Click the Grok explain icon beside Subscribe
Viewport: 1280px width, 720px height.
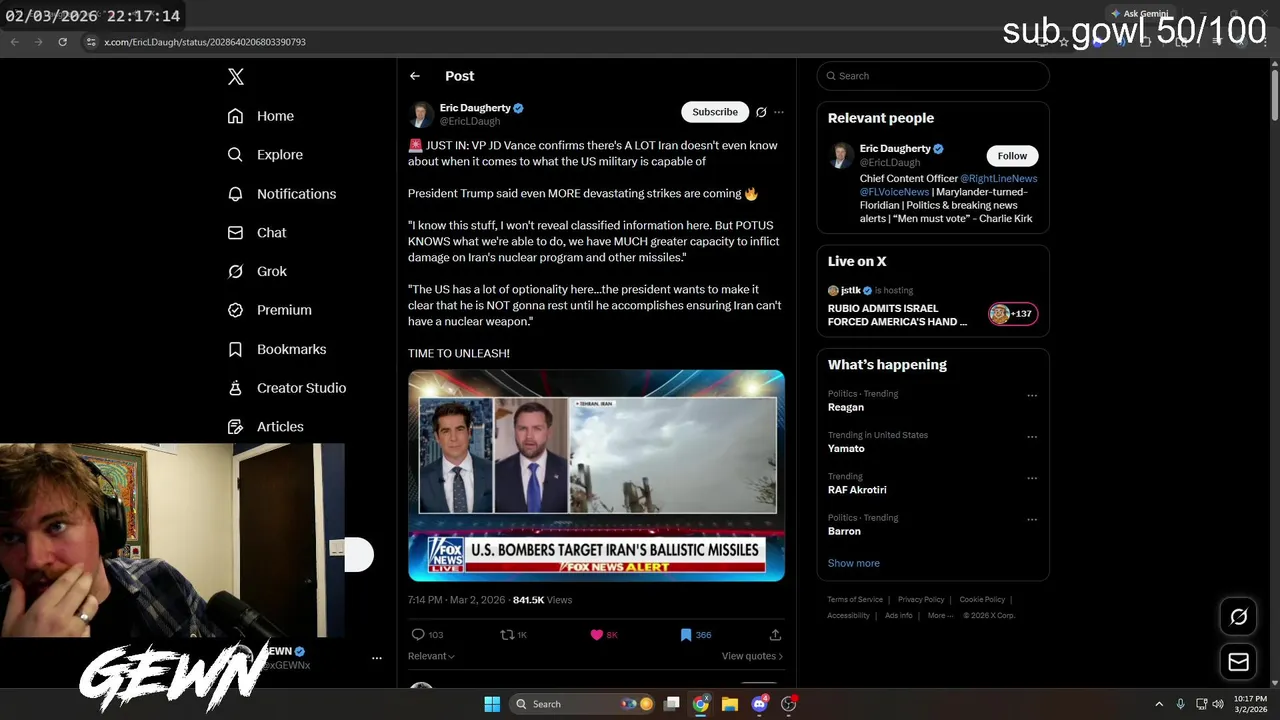(761, 112)
